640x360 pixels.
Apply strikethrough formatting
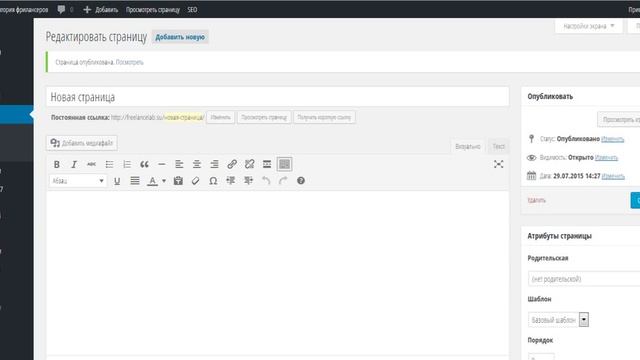[x=91, y=164]
